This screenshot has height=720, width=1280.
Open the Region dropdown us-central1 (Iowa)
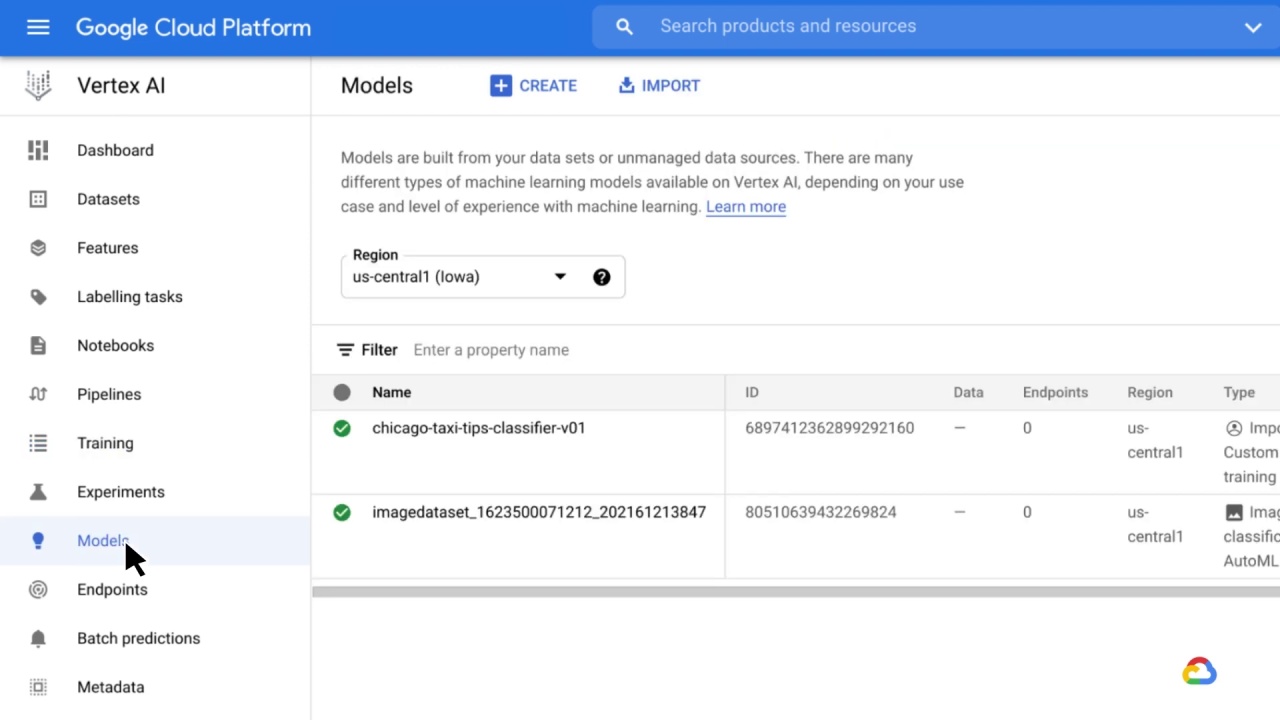point(483,277)
